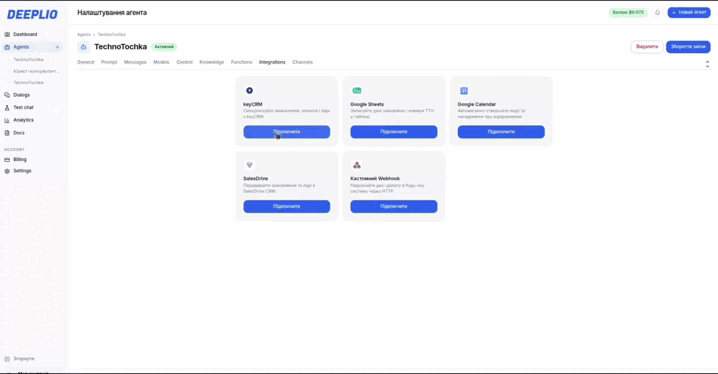The image size is (718, 374).
Task: Create agent with Новий агент button
Action: coord(689,12)
